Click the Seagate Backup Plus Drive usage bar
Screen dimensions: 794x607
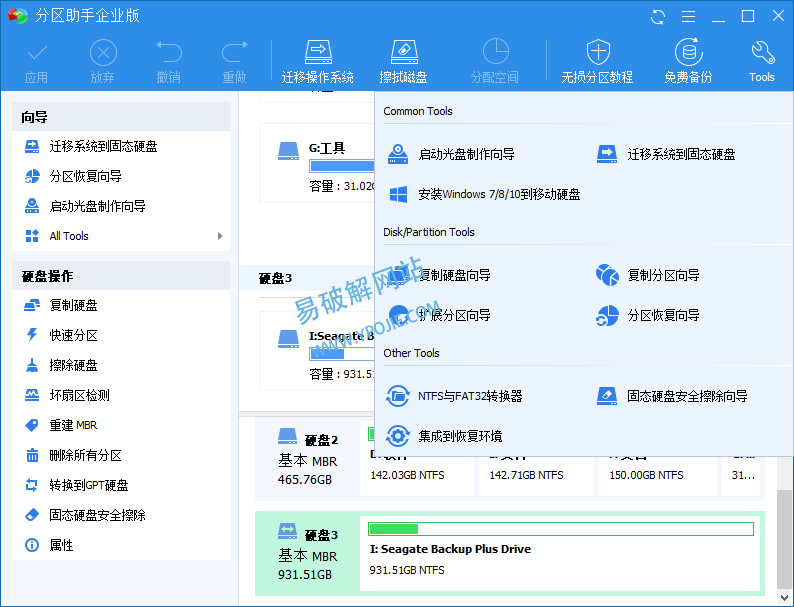pyautogui.click(x=560, y=528)
